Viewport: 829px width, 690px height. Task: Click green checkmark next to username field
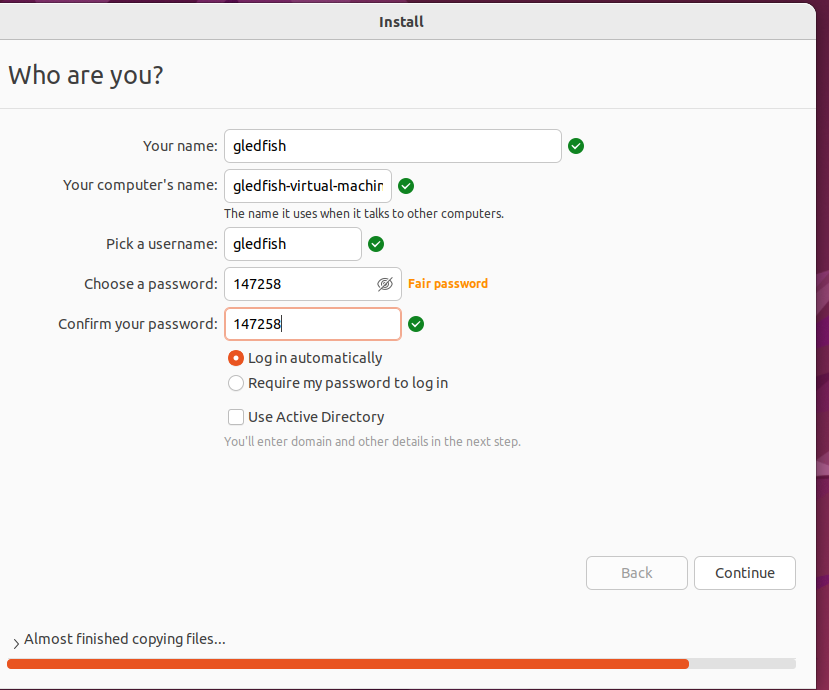376,244
